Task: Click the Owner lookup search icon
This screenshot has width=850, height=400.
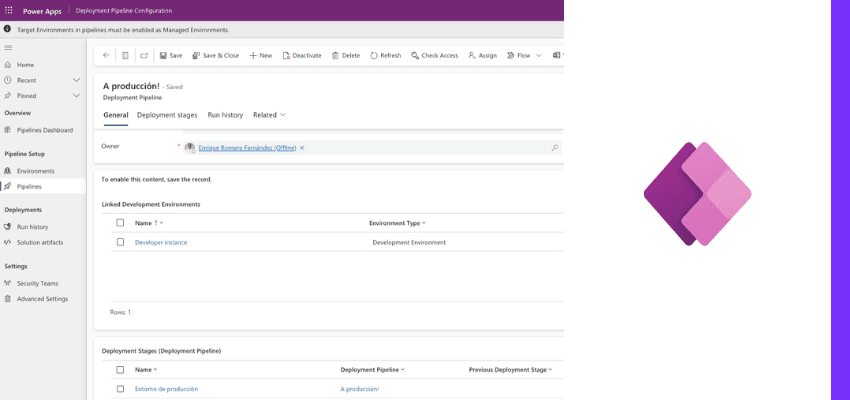Action: tap(555, 147)
